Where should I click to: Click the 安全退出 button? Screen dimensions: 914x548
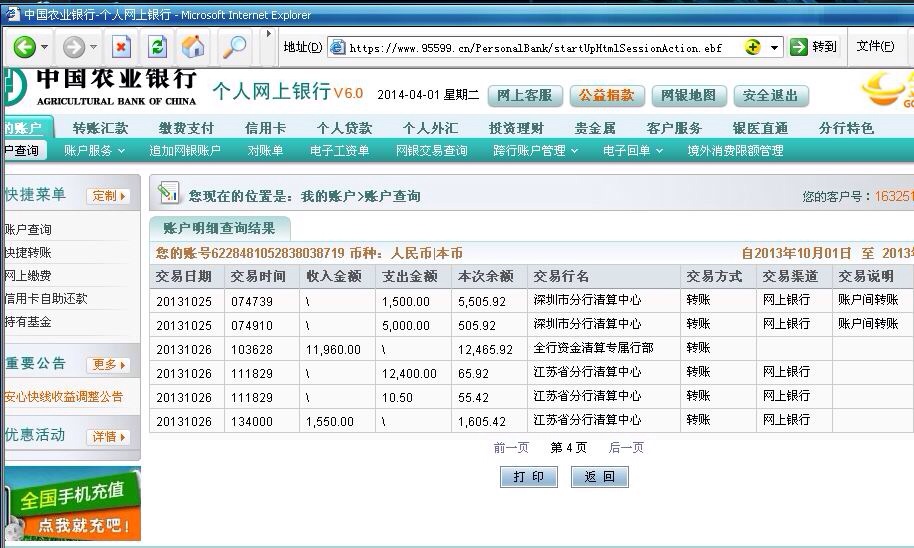click(771, 96)
